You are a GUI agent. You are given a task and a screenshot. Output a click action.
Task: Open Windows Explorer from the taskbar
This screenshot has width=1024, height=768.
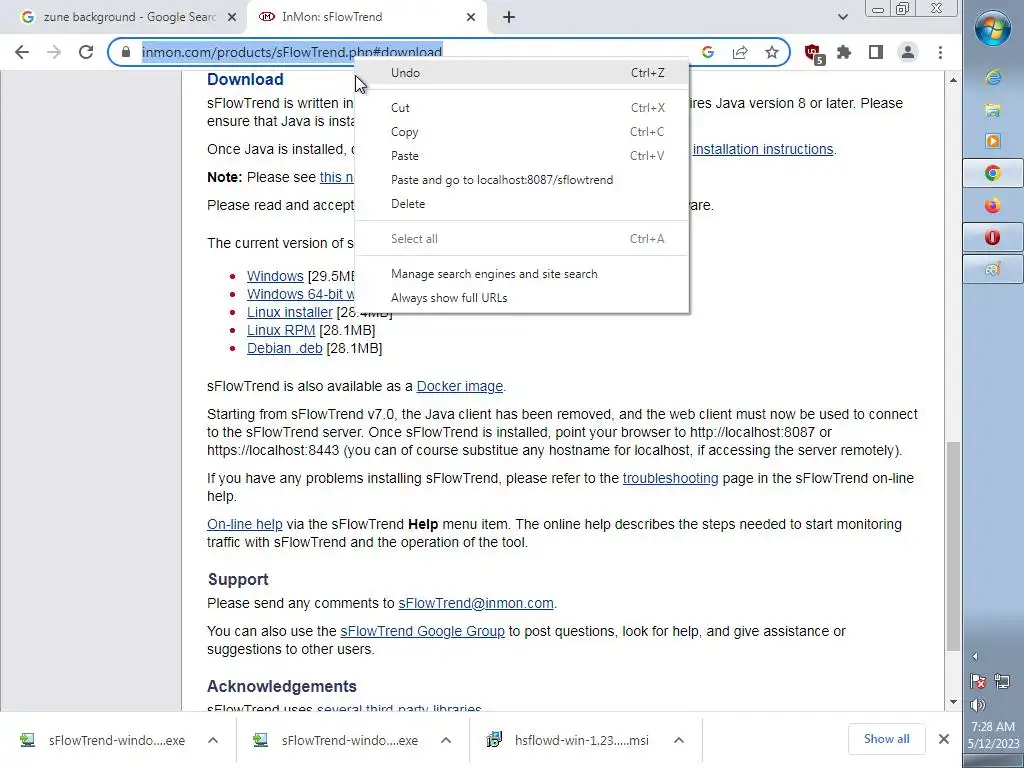coord(993,110)
